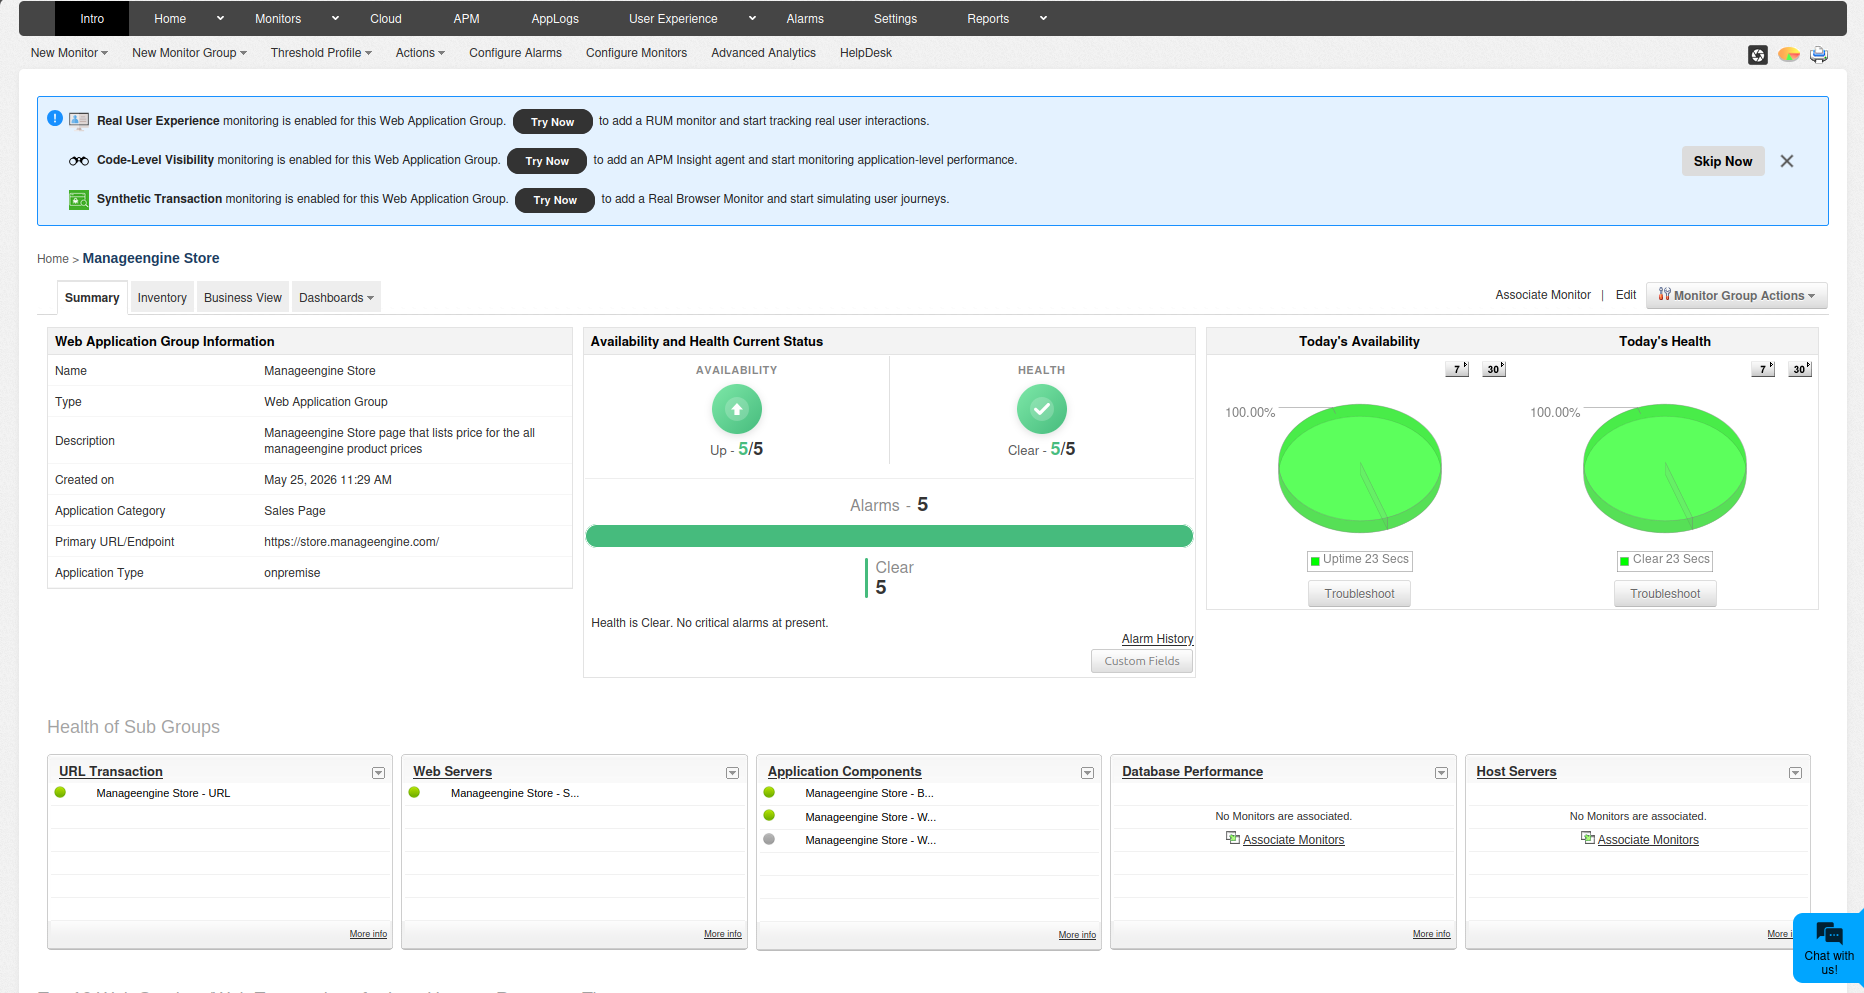Click the Real User Experience monitor icon
This screenshot has height=993, width=1864.
(x=79, y=121)
